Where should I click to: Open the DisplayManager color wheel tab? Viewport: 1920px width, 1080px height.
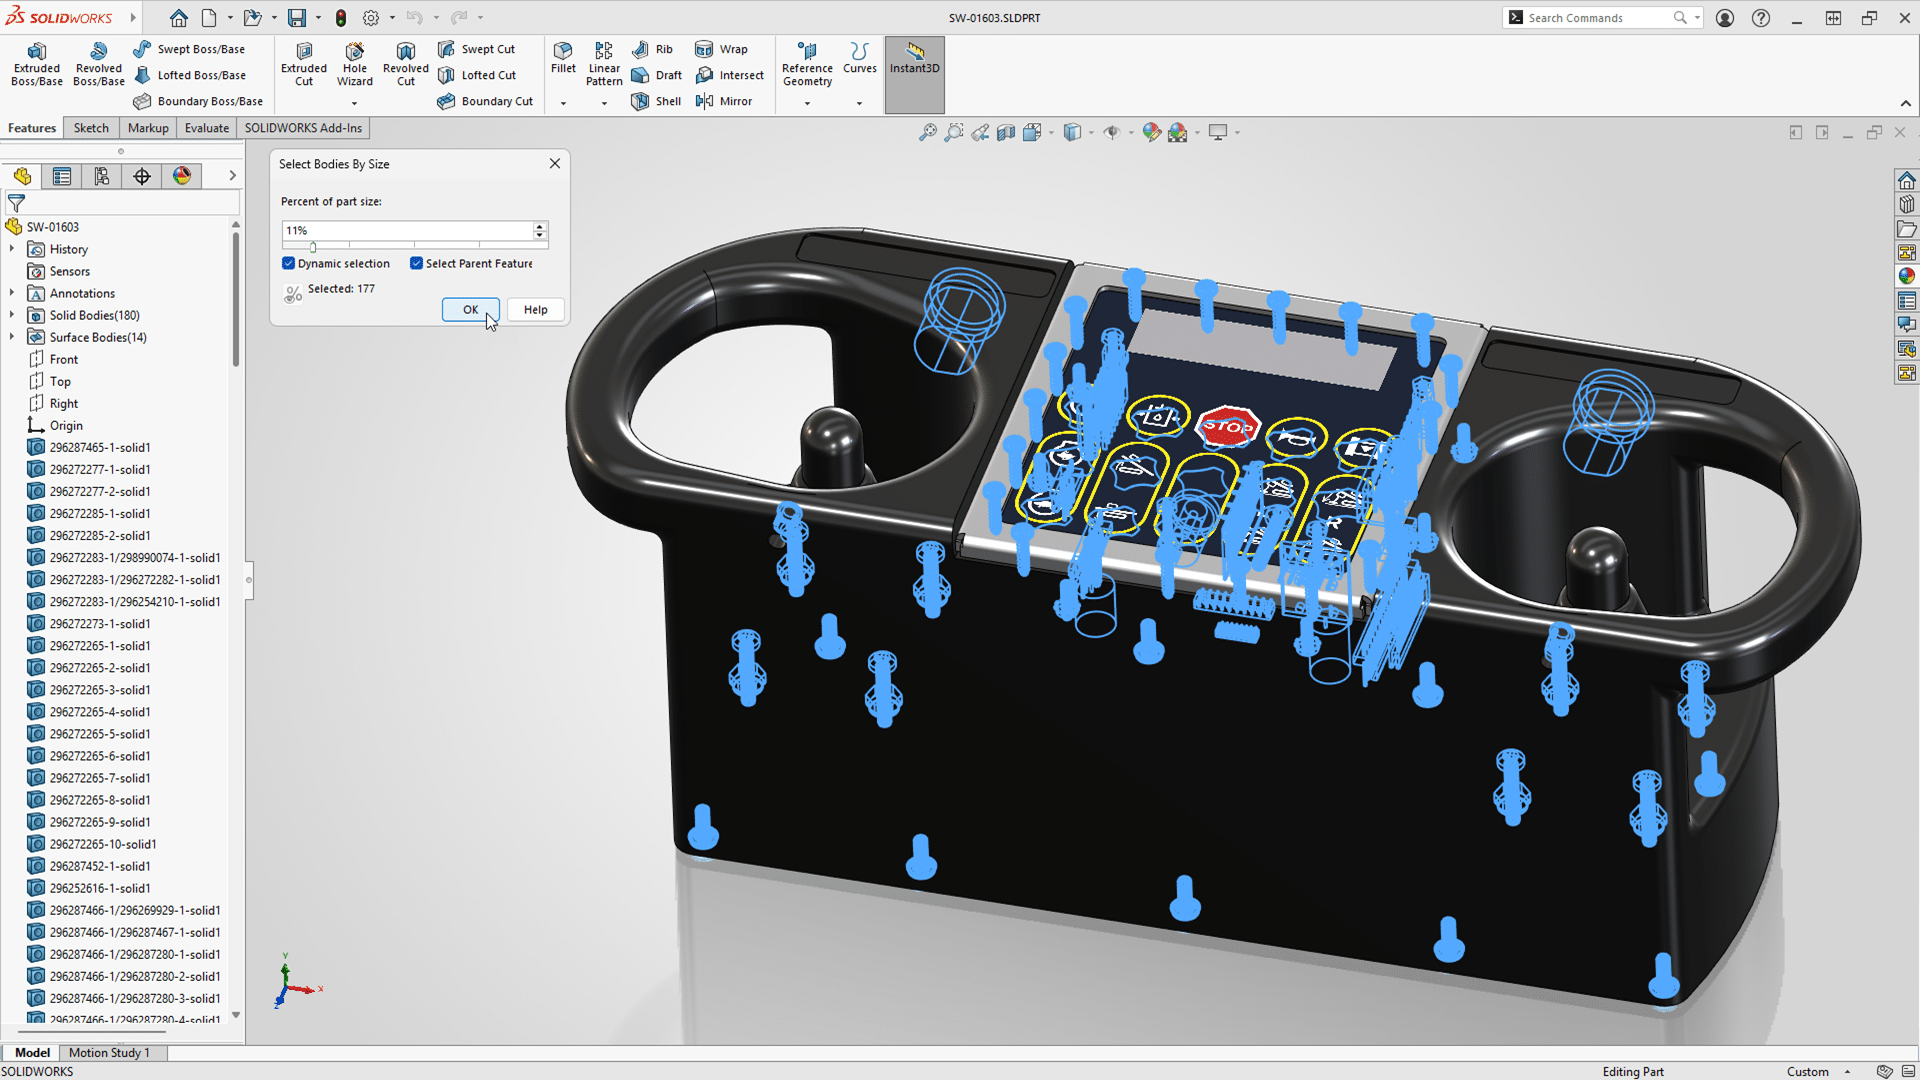pyautogui.click(x=182, y=176)
